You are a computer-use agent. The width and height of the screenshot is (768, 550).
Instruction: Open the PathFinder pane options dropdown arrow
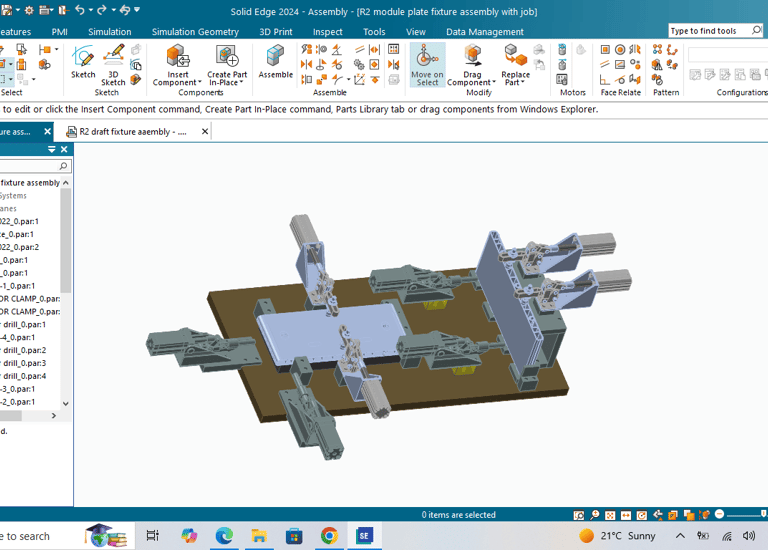coord(52,150)
